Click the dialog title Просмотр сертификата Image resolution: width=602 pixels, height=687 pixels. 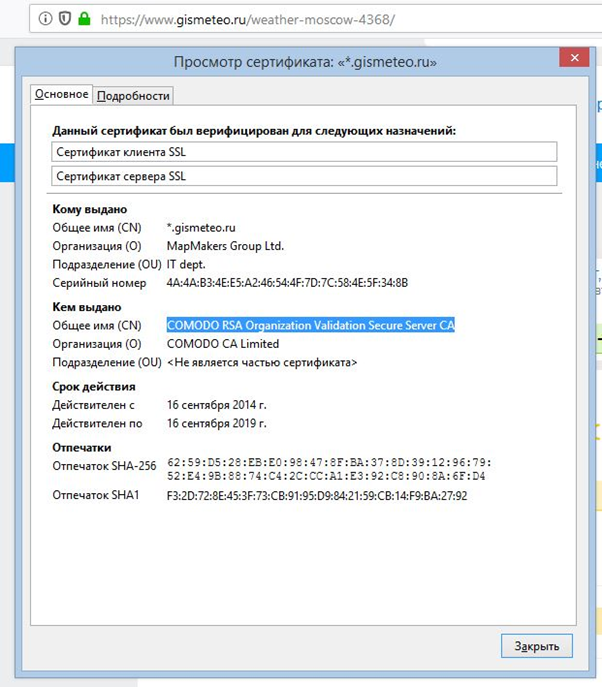(305, 62)
